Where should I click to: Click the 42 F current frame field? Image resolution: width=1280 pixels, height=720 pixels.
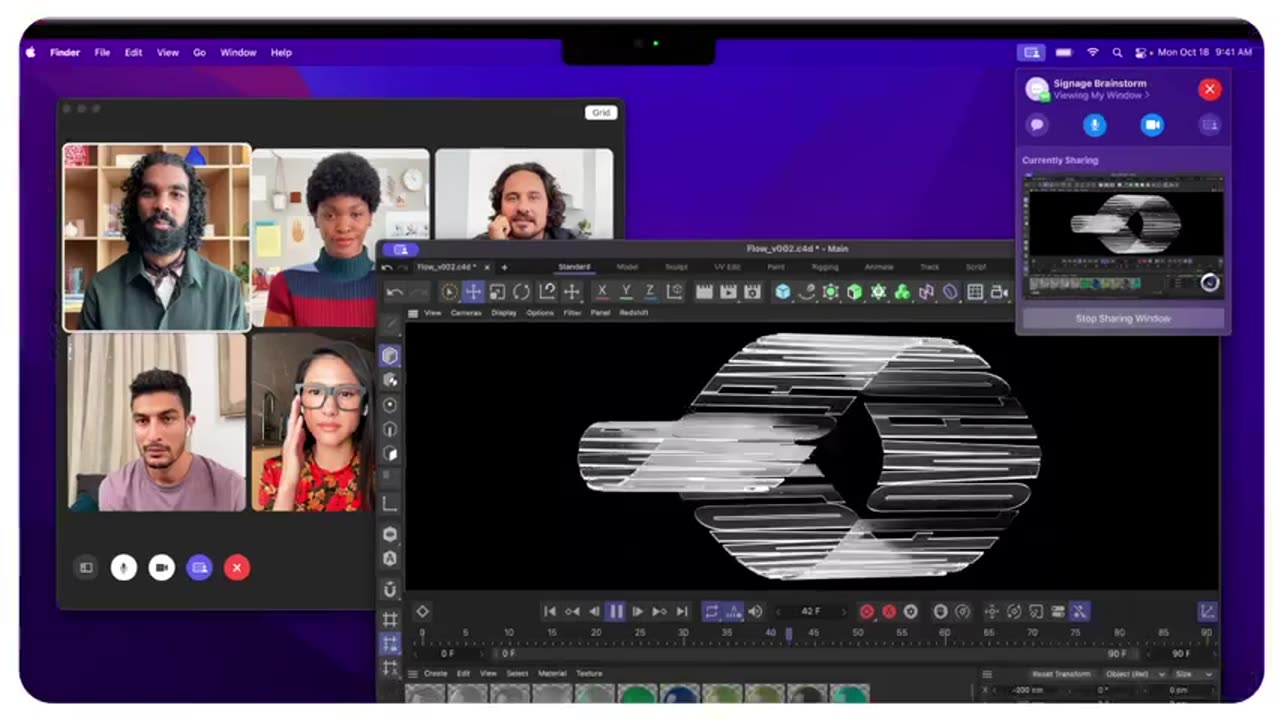tap(811, 611)
